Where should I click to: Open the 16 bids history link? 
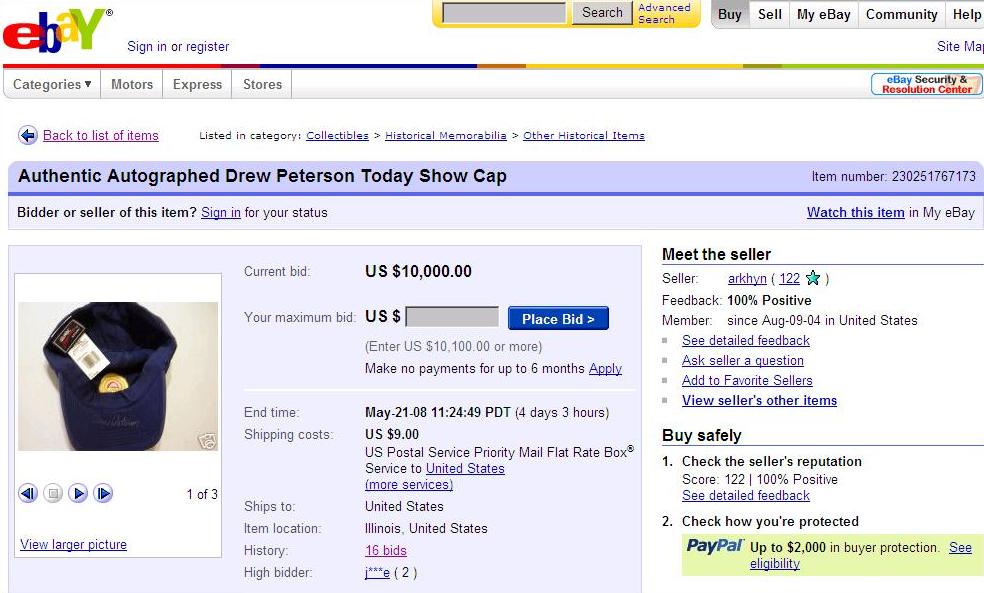386,550
